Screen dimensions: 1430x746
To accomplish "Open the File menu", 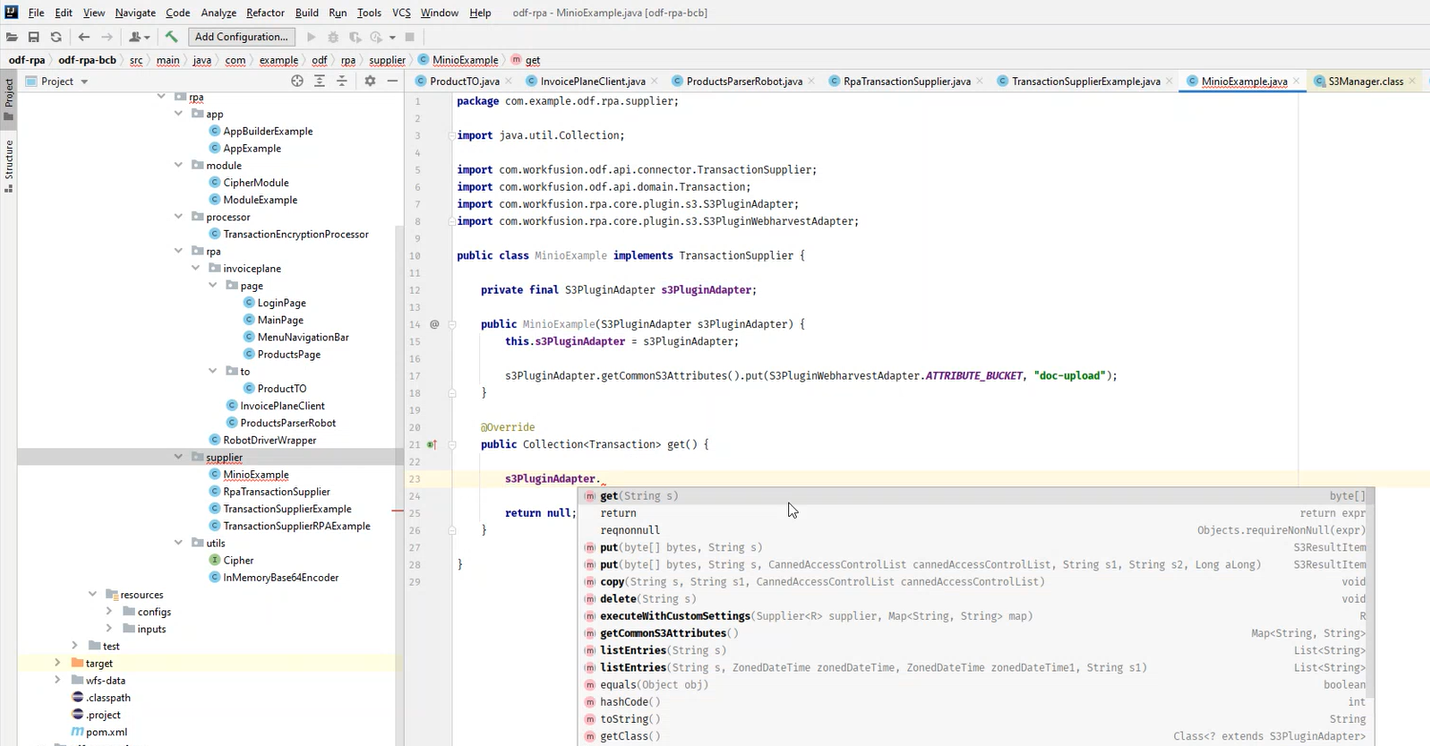I will point(36,13).
